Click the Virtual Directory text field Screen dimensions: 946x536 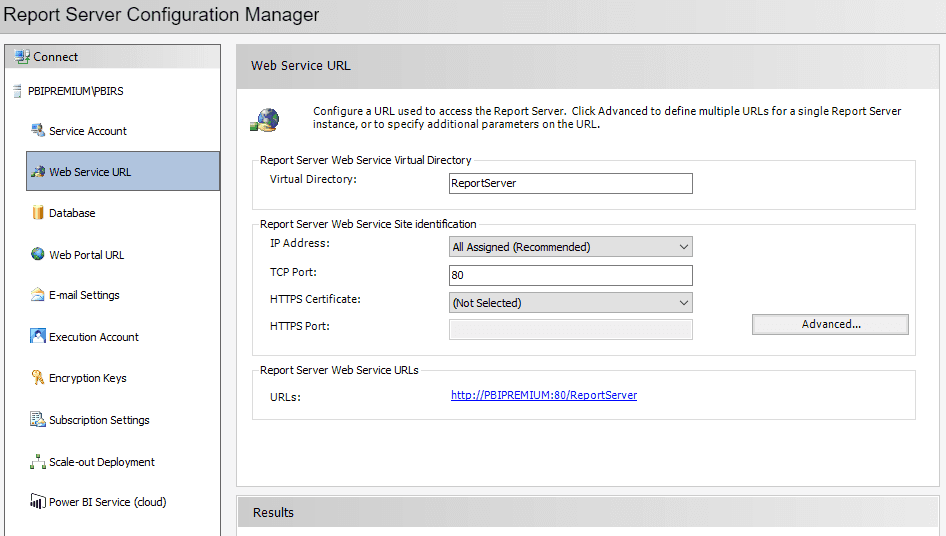(571, 183)
